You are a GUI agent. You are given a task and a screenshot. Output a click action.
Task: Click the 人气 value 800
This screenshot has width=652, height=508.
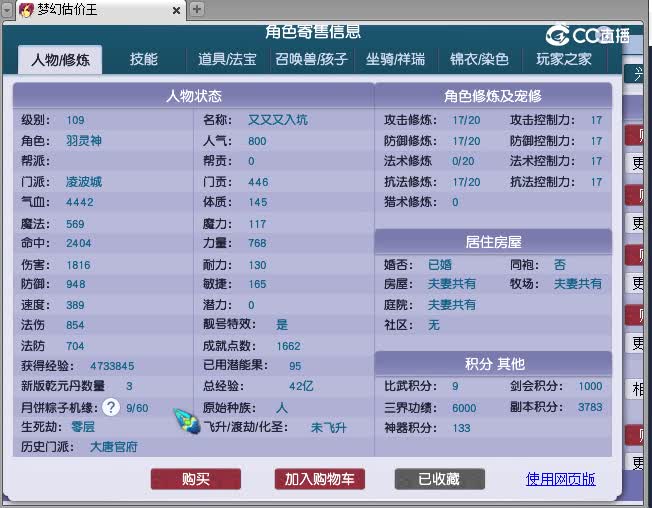(257, 141)
